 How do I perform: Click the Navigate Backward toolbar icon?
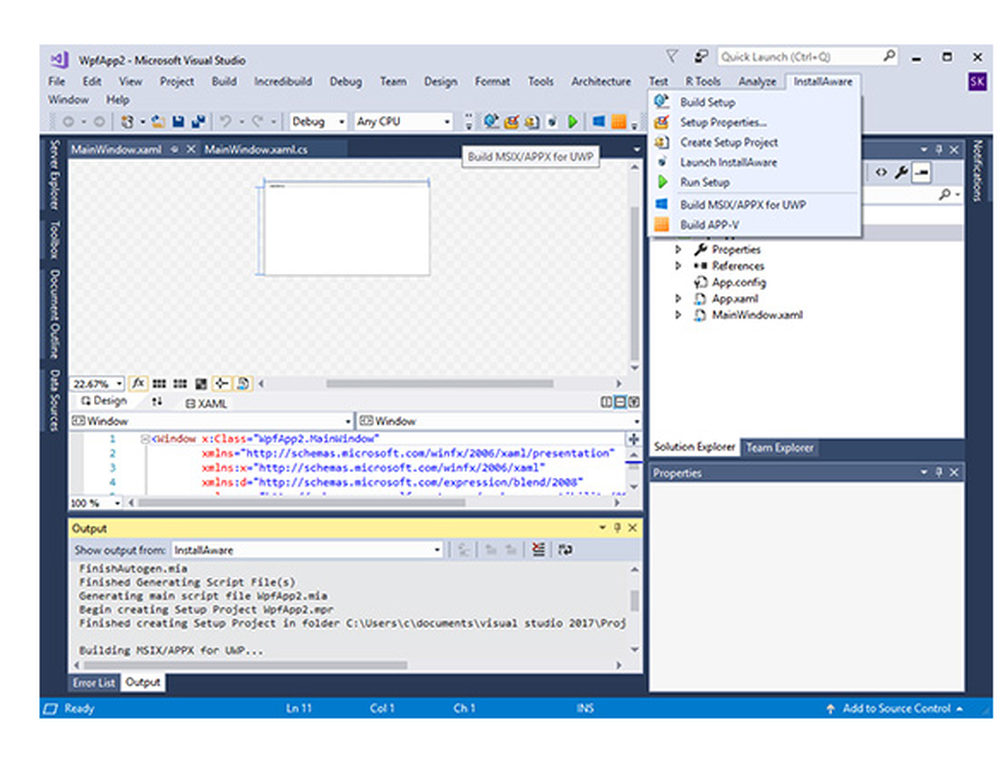pyautogui.click(x=68, y=121)
